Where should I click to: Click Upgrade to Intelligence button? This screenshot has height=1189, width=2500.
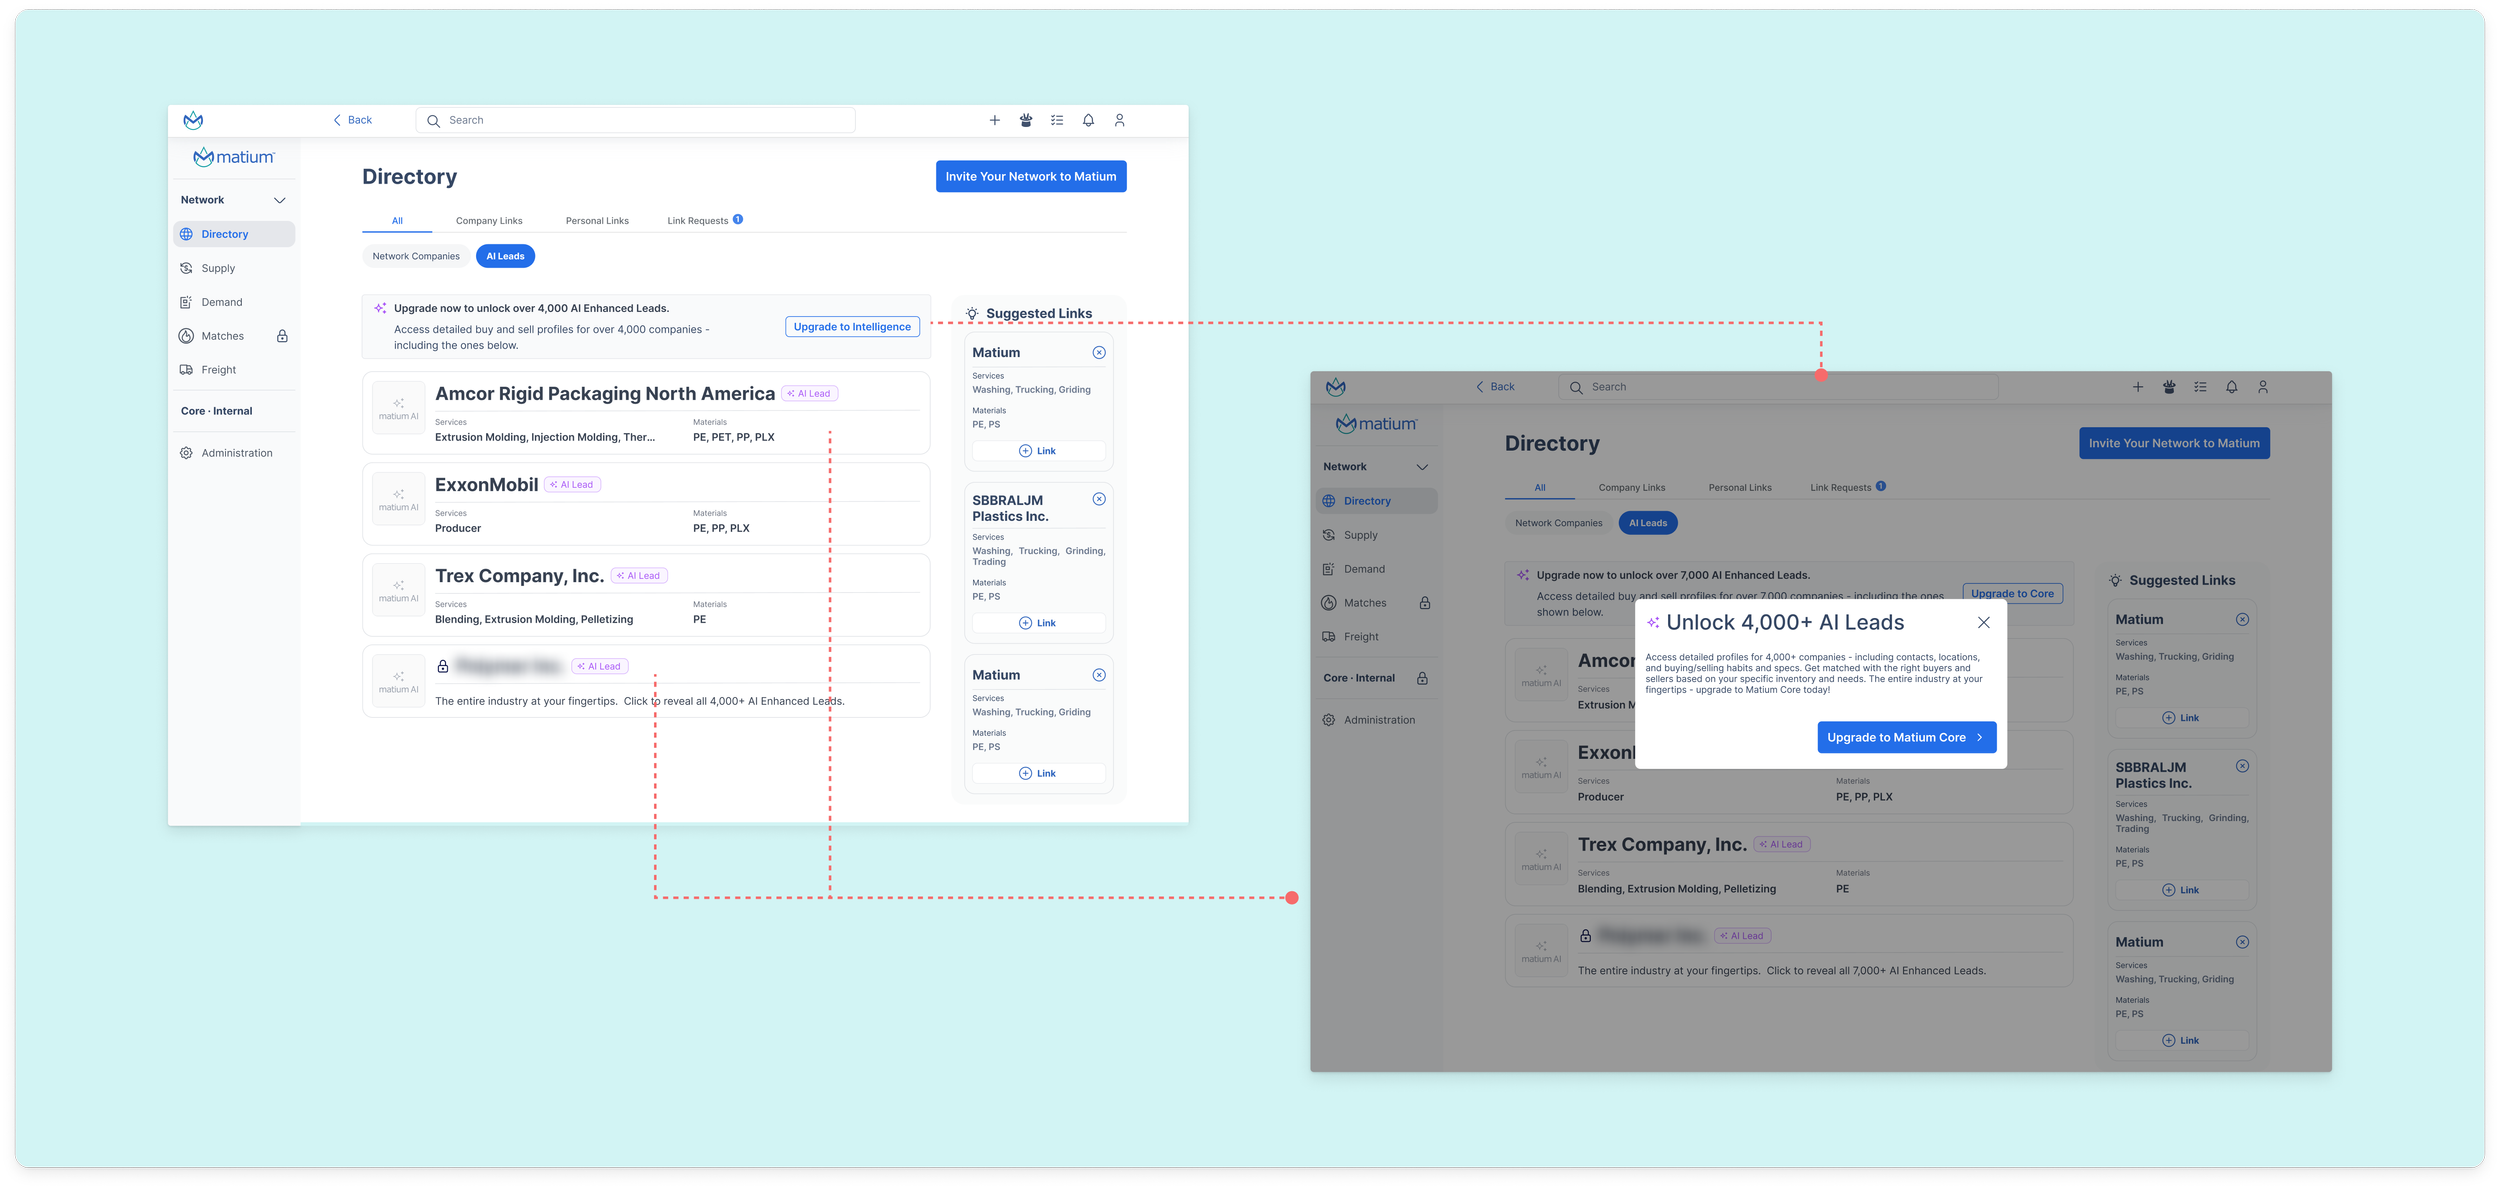(852, 327)
